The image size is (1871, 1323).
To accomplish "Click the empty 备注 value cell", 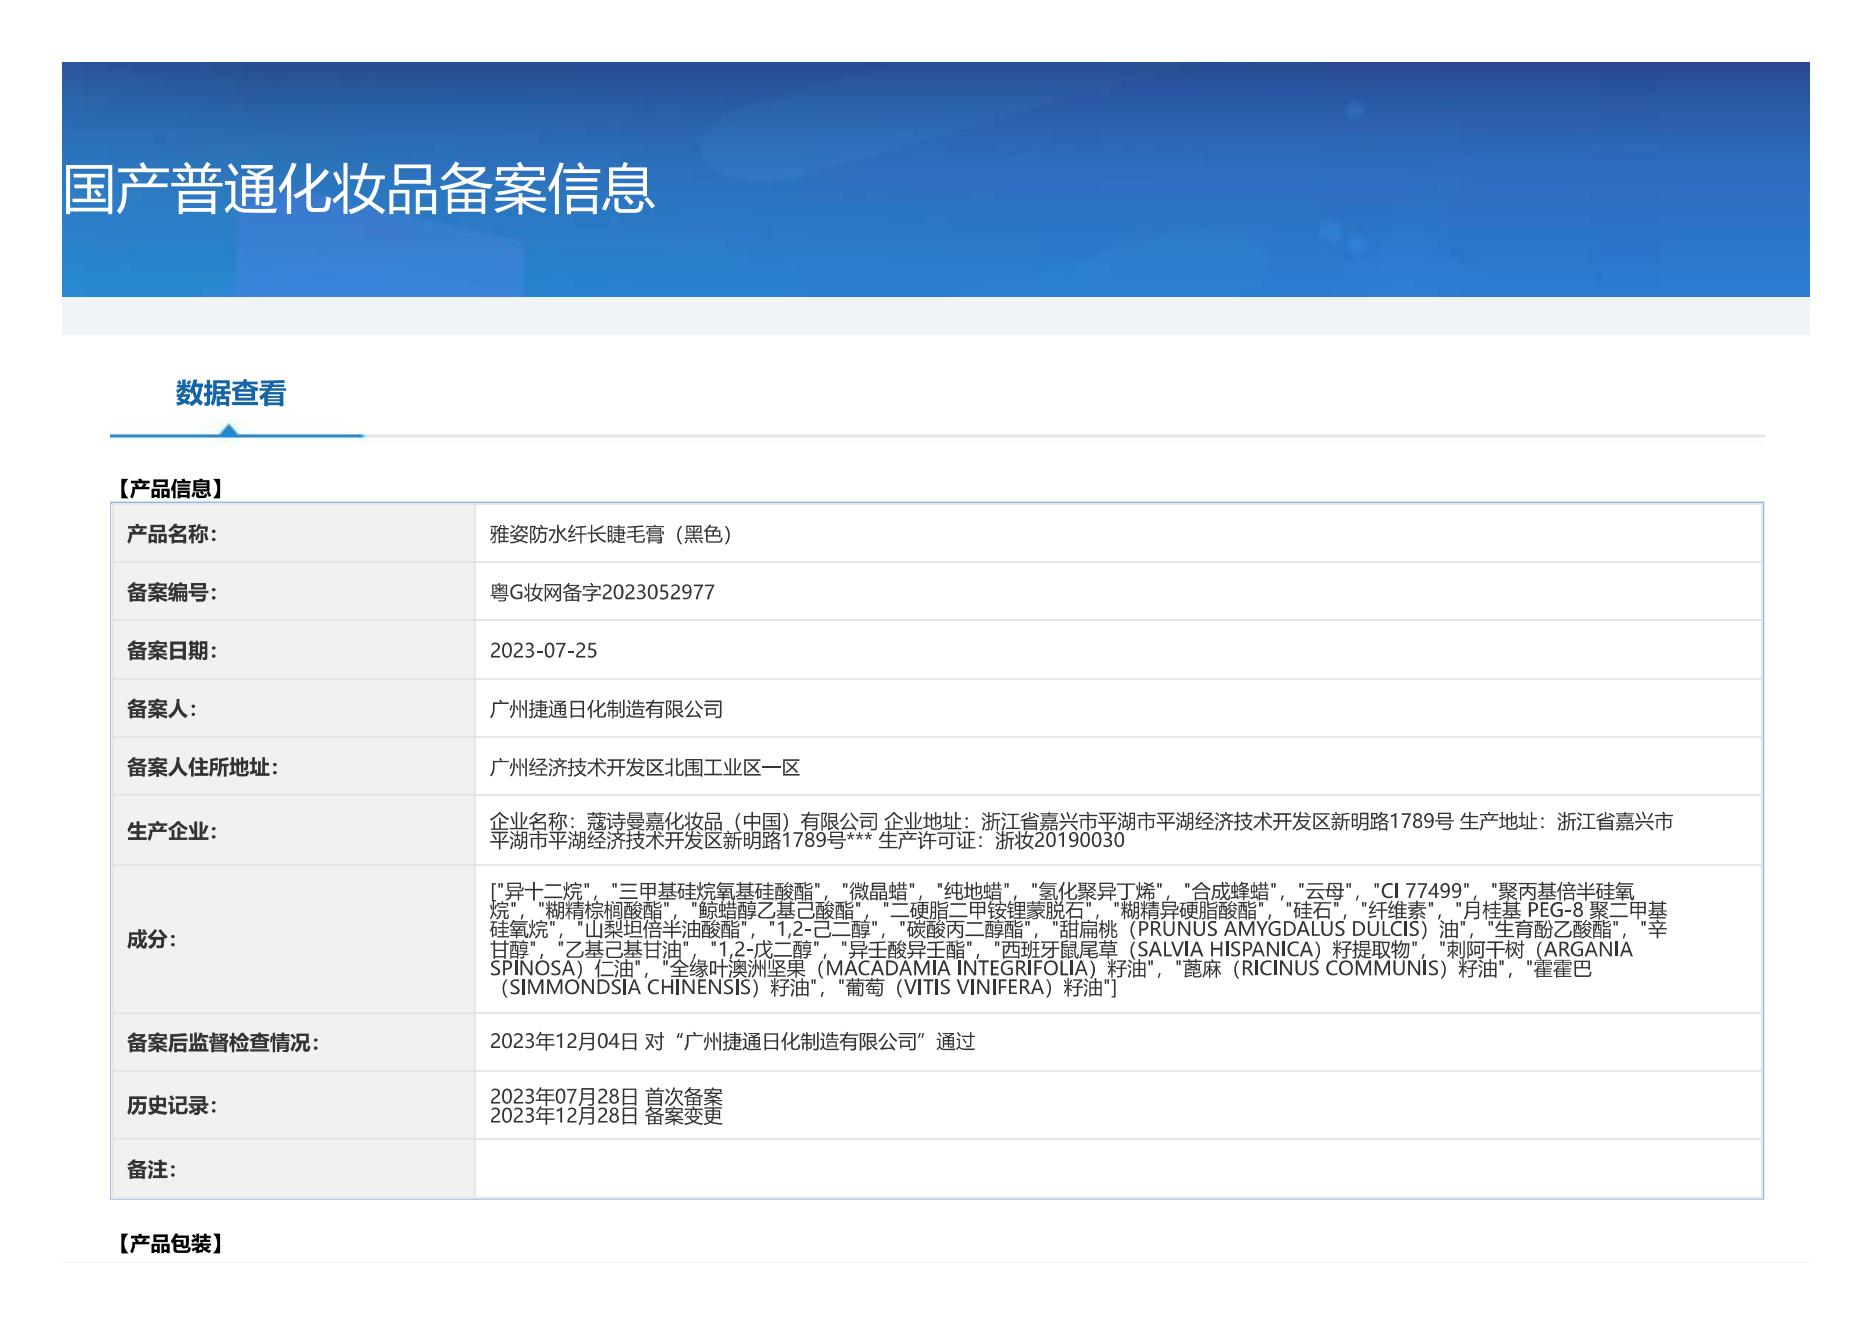I will (1117, 1168).
